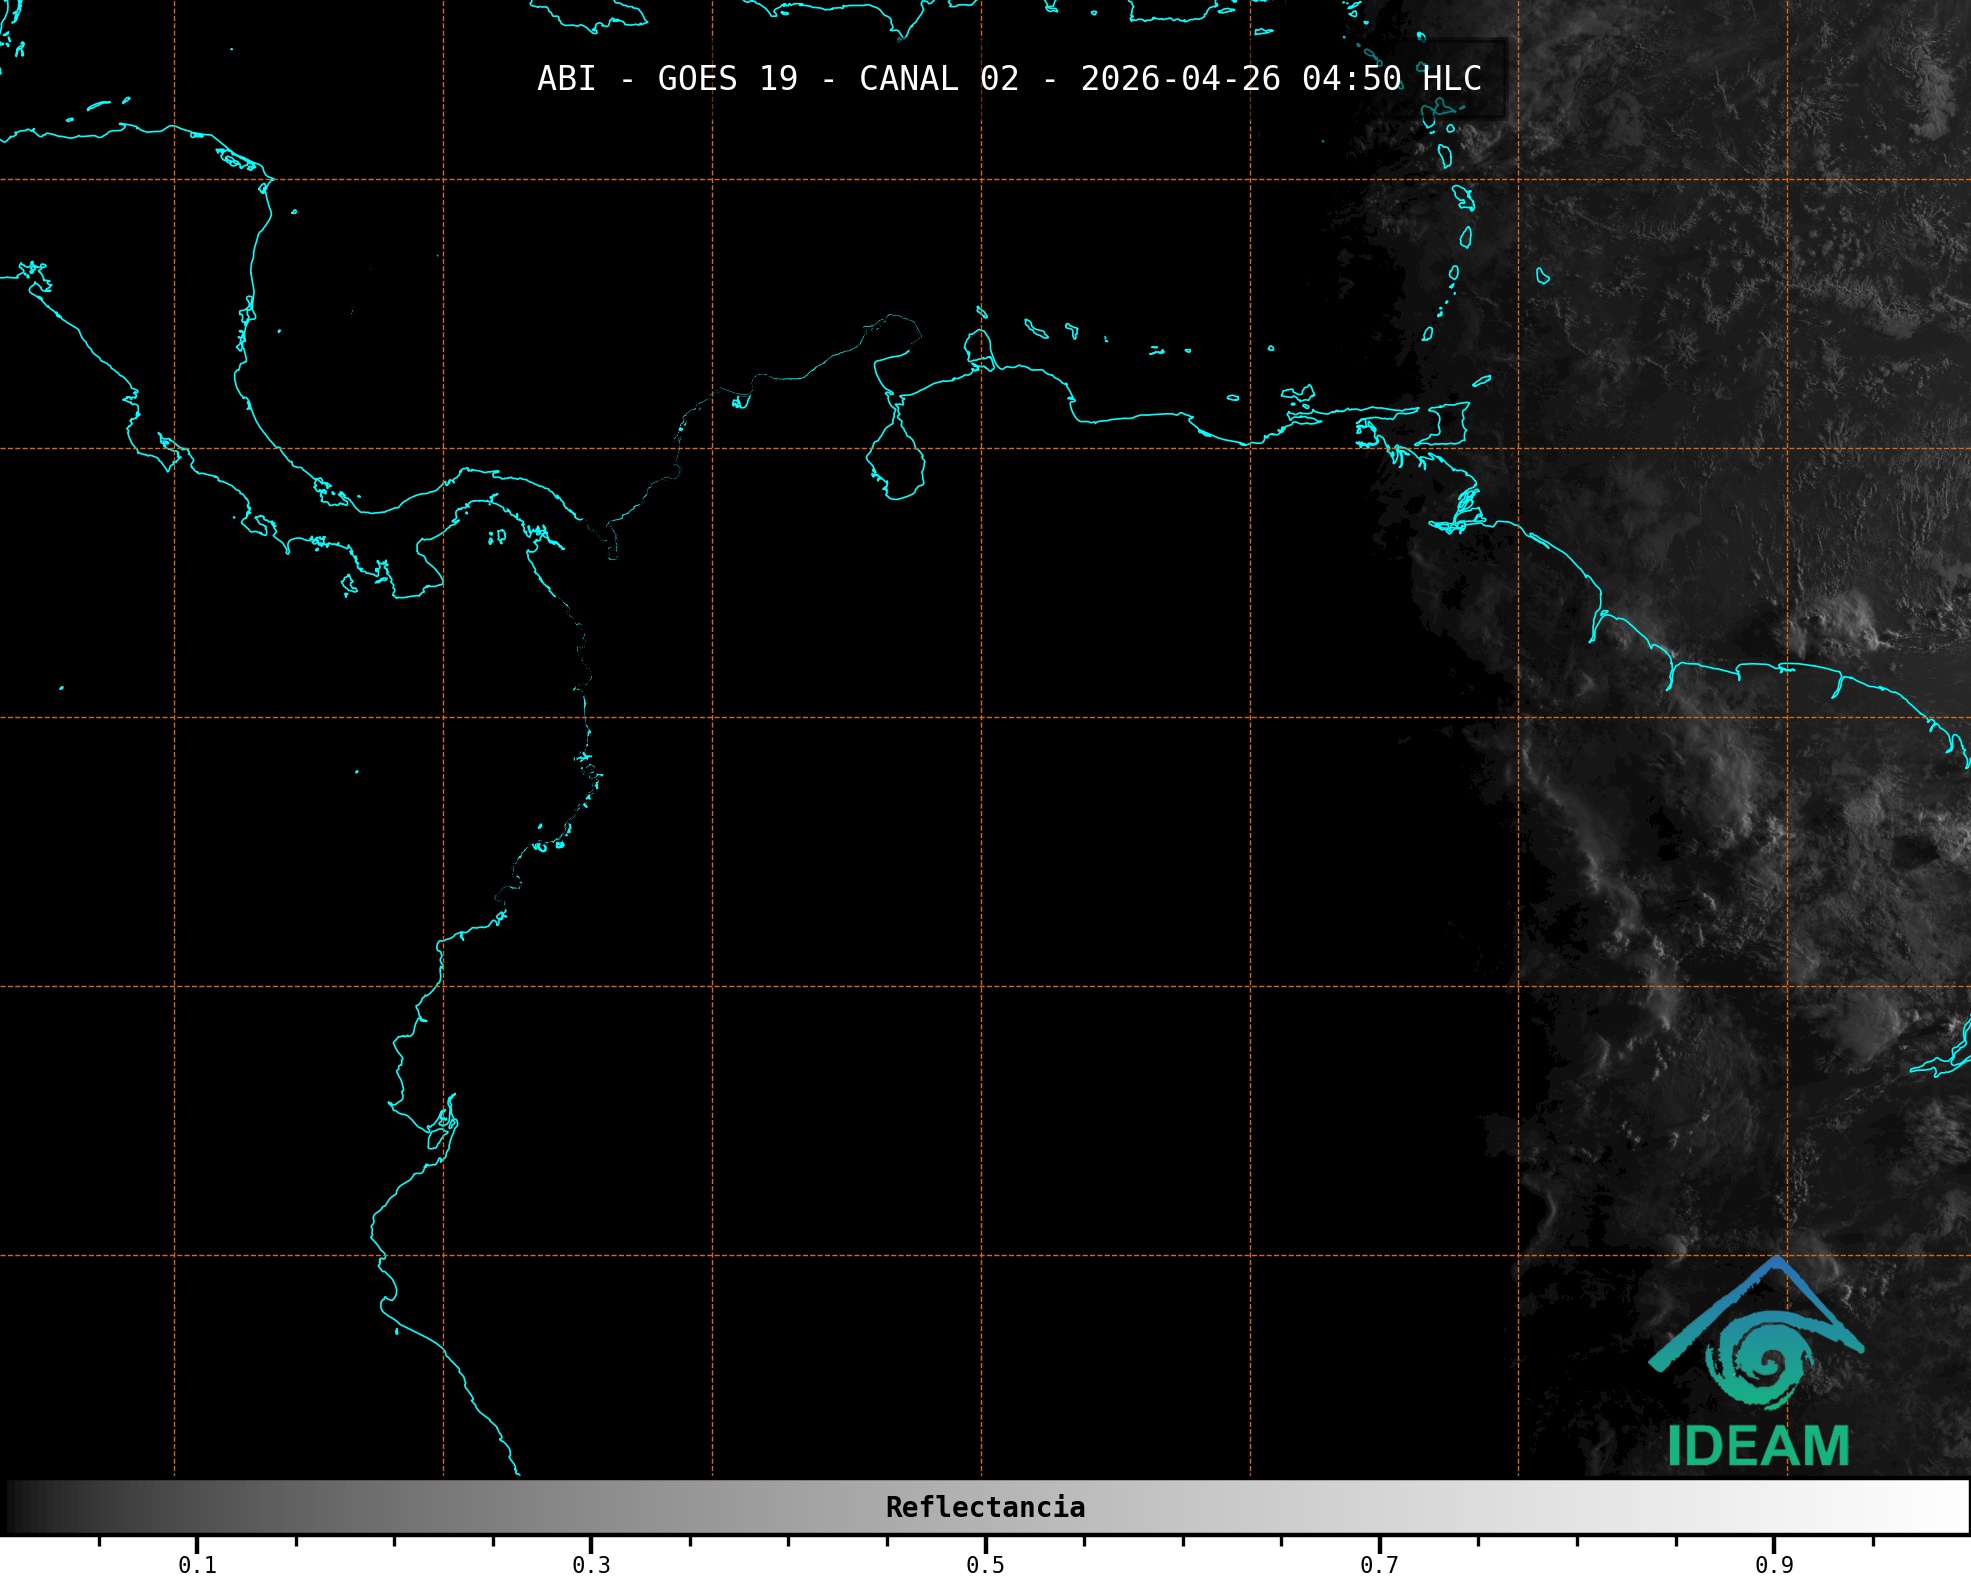
Task: Click the small Barbados island outline
Action: pos(1542,276)
